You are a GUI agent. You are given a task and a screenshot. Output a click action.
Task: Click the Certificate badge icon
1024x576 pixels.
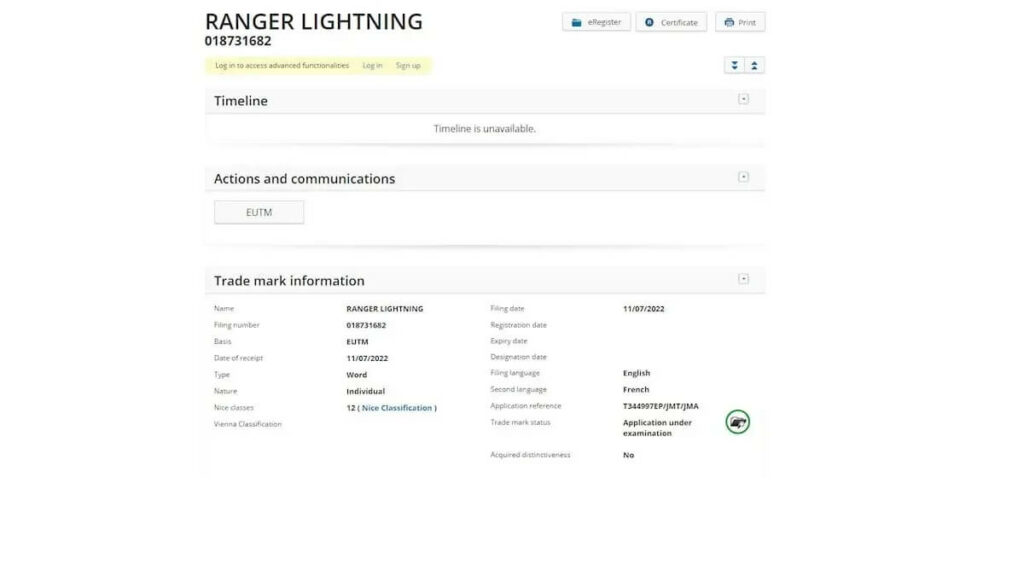click(649, 22)
